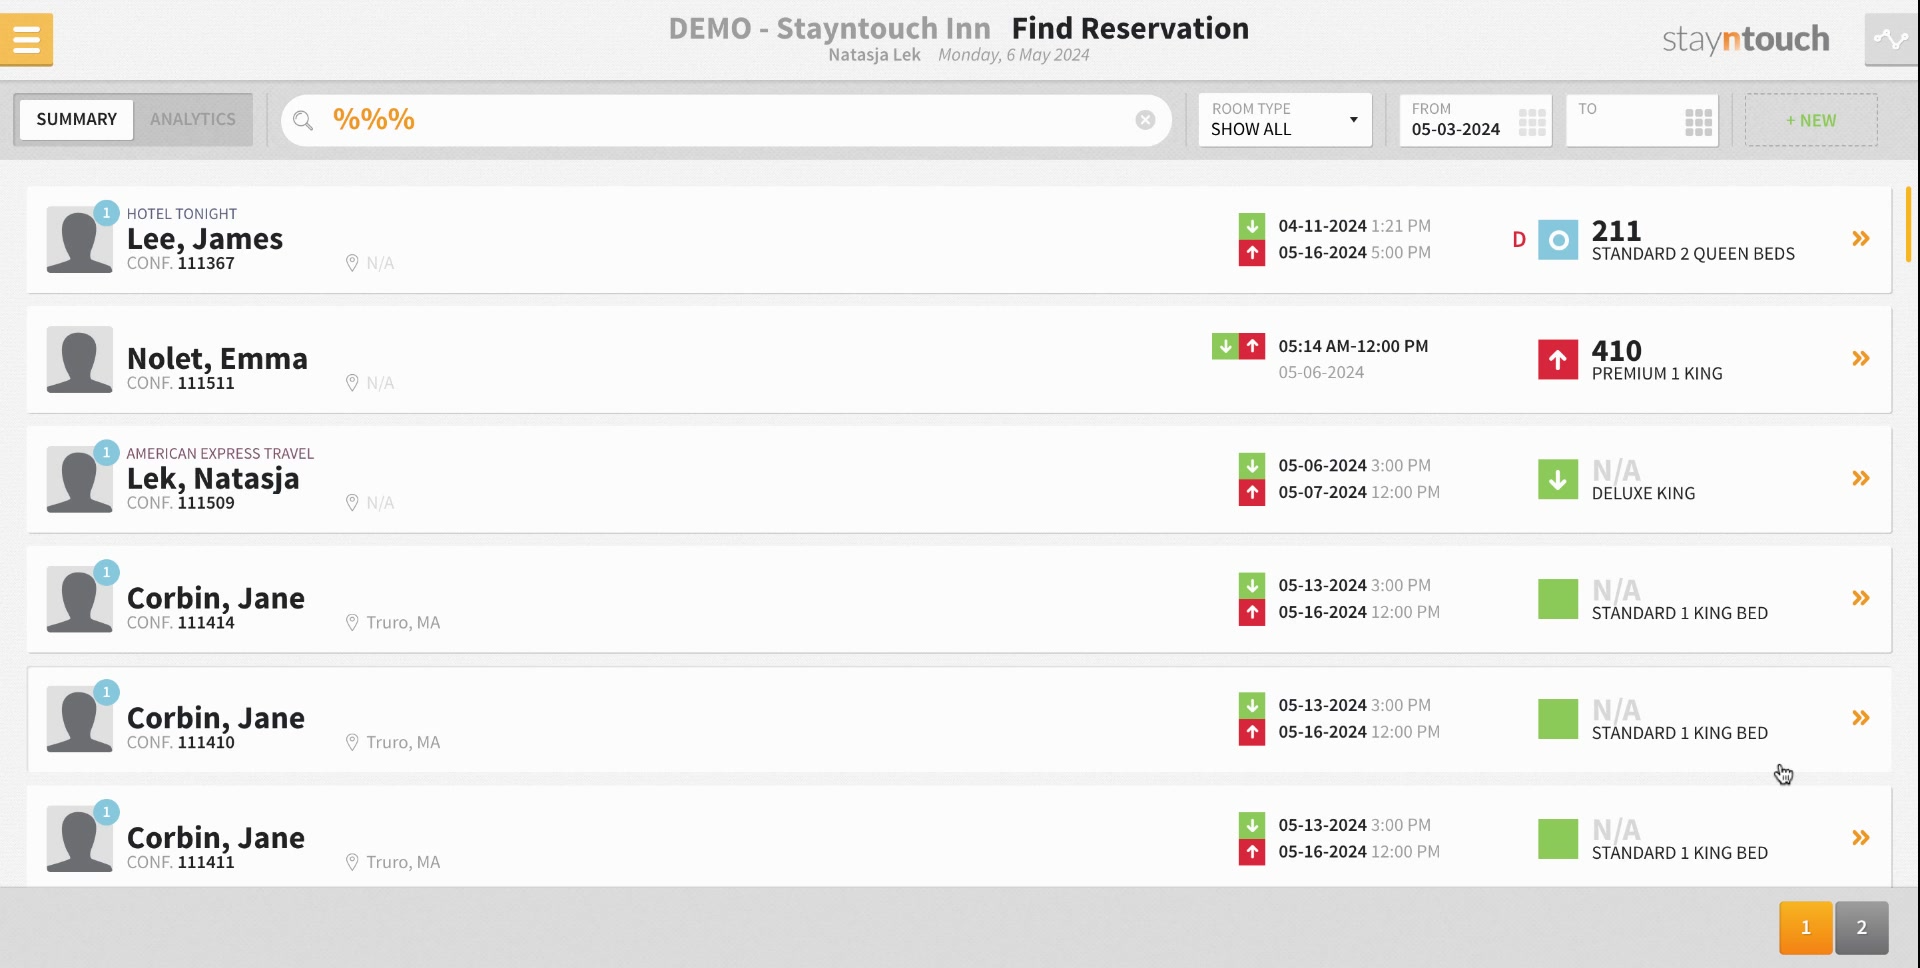Open Lee, James reservation details arrow
Viewport: 1920px width, 968px height.
(1860, 239)
